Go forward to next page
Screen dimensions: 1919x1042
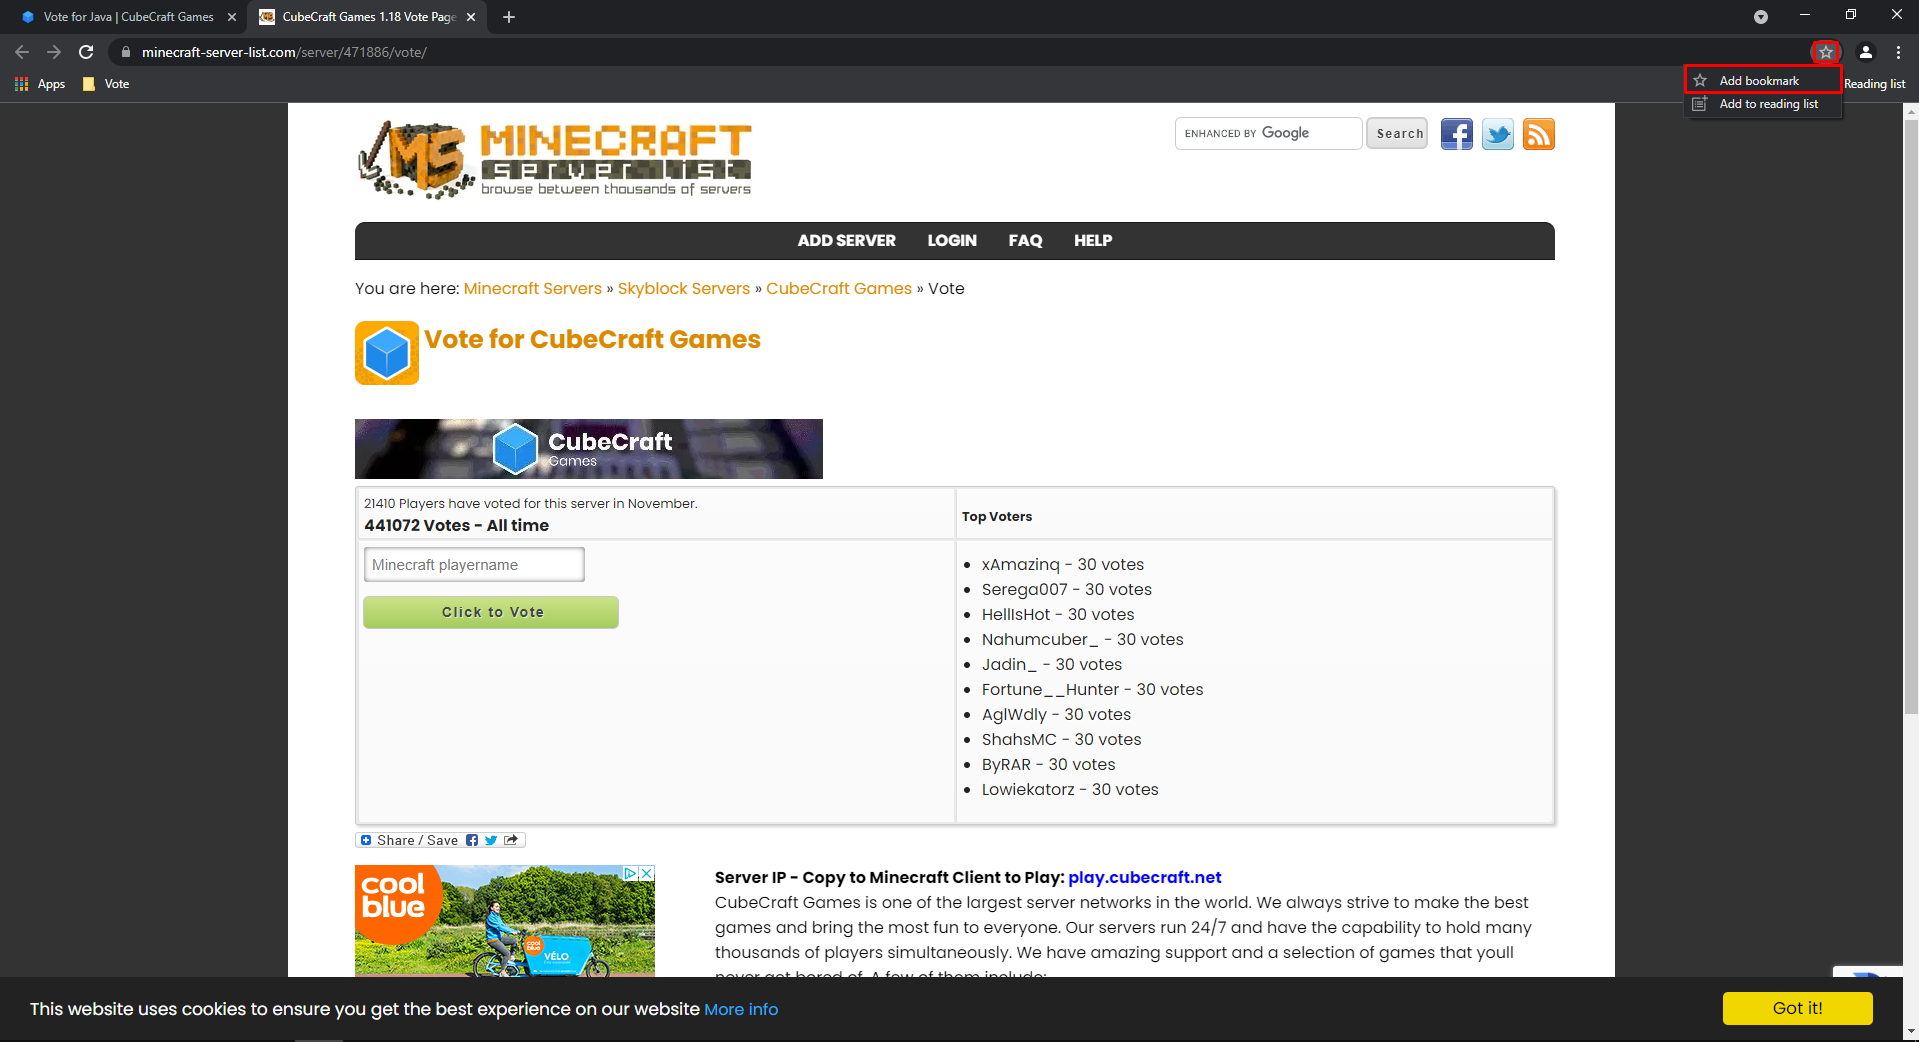click(x=54, y=52)
